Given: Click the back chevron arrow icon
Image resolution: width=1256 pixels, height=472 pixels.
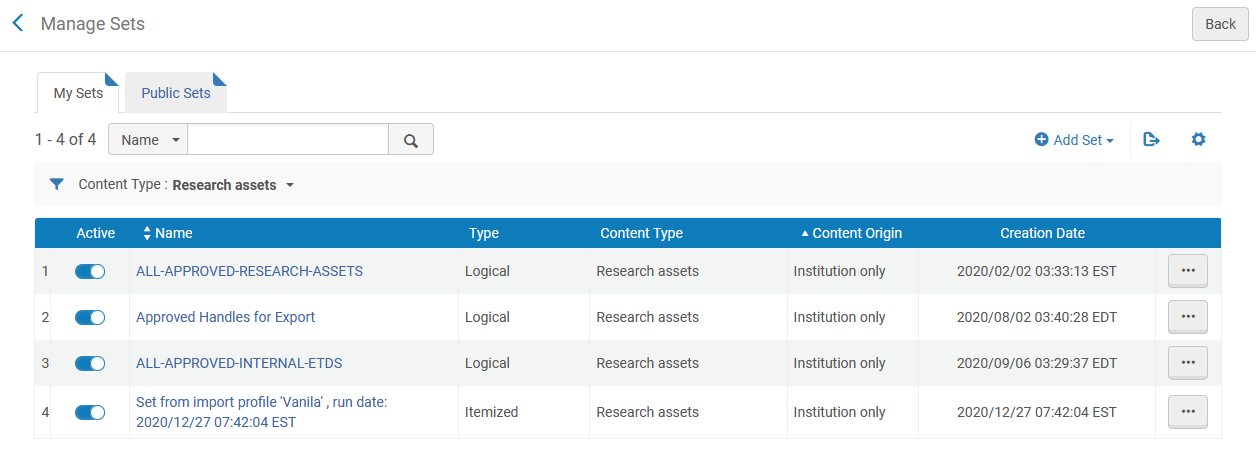Looking at the screenshot, I should coord(17,23).
